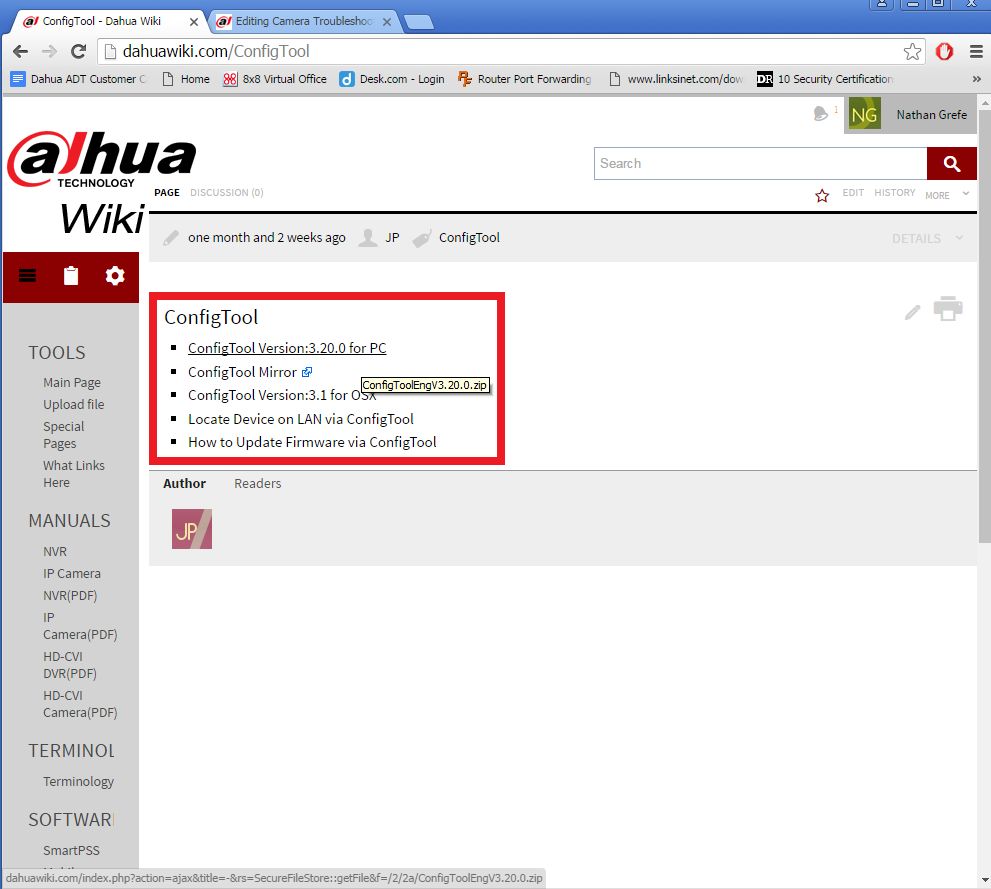Open ConfigTool Version:3.1 for OSX link
Screen dimensions: 991x889
[x=282, y=395]
